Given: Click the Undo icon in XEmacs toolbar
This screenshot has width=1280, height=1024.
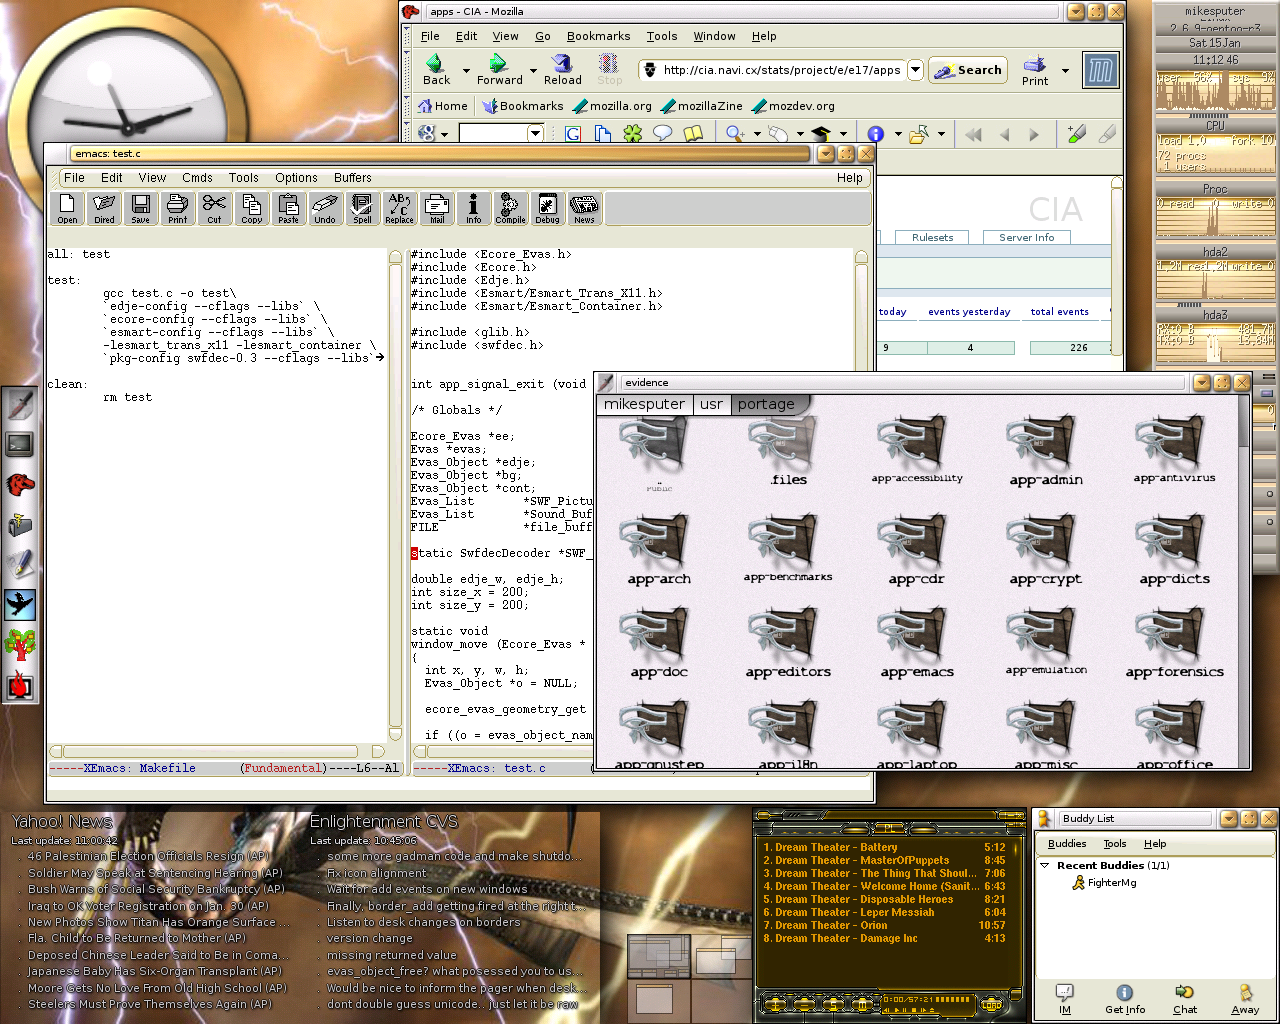Looking at the screenshot, I should 326,208.
